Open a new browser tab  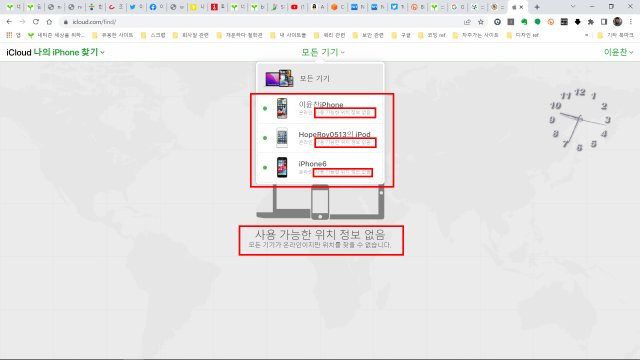[537, 7]
